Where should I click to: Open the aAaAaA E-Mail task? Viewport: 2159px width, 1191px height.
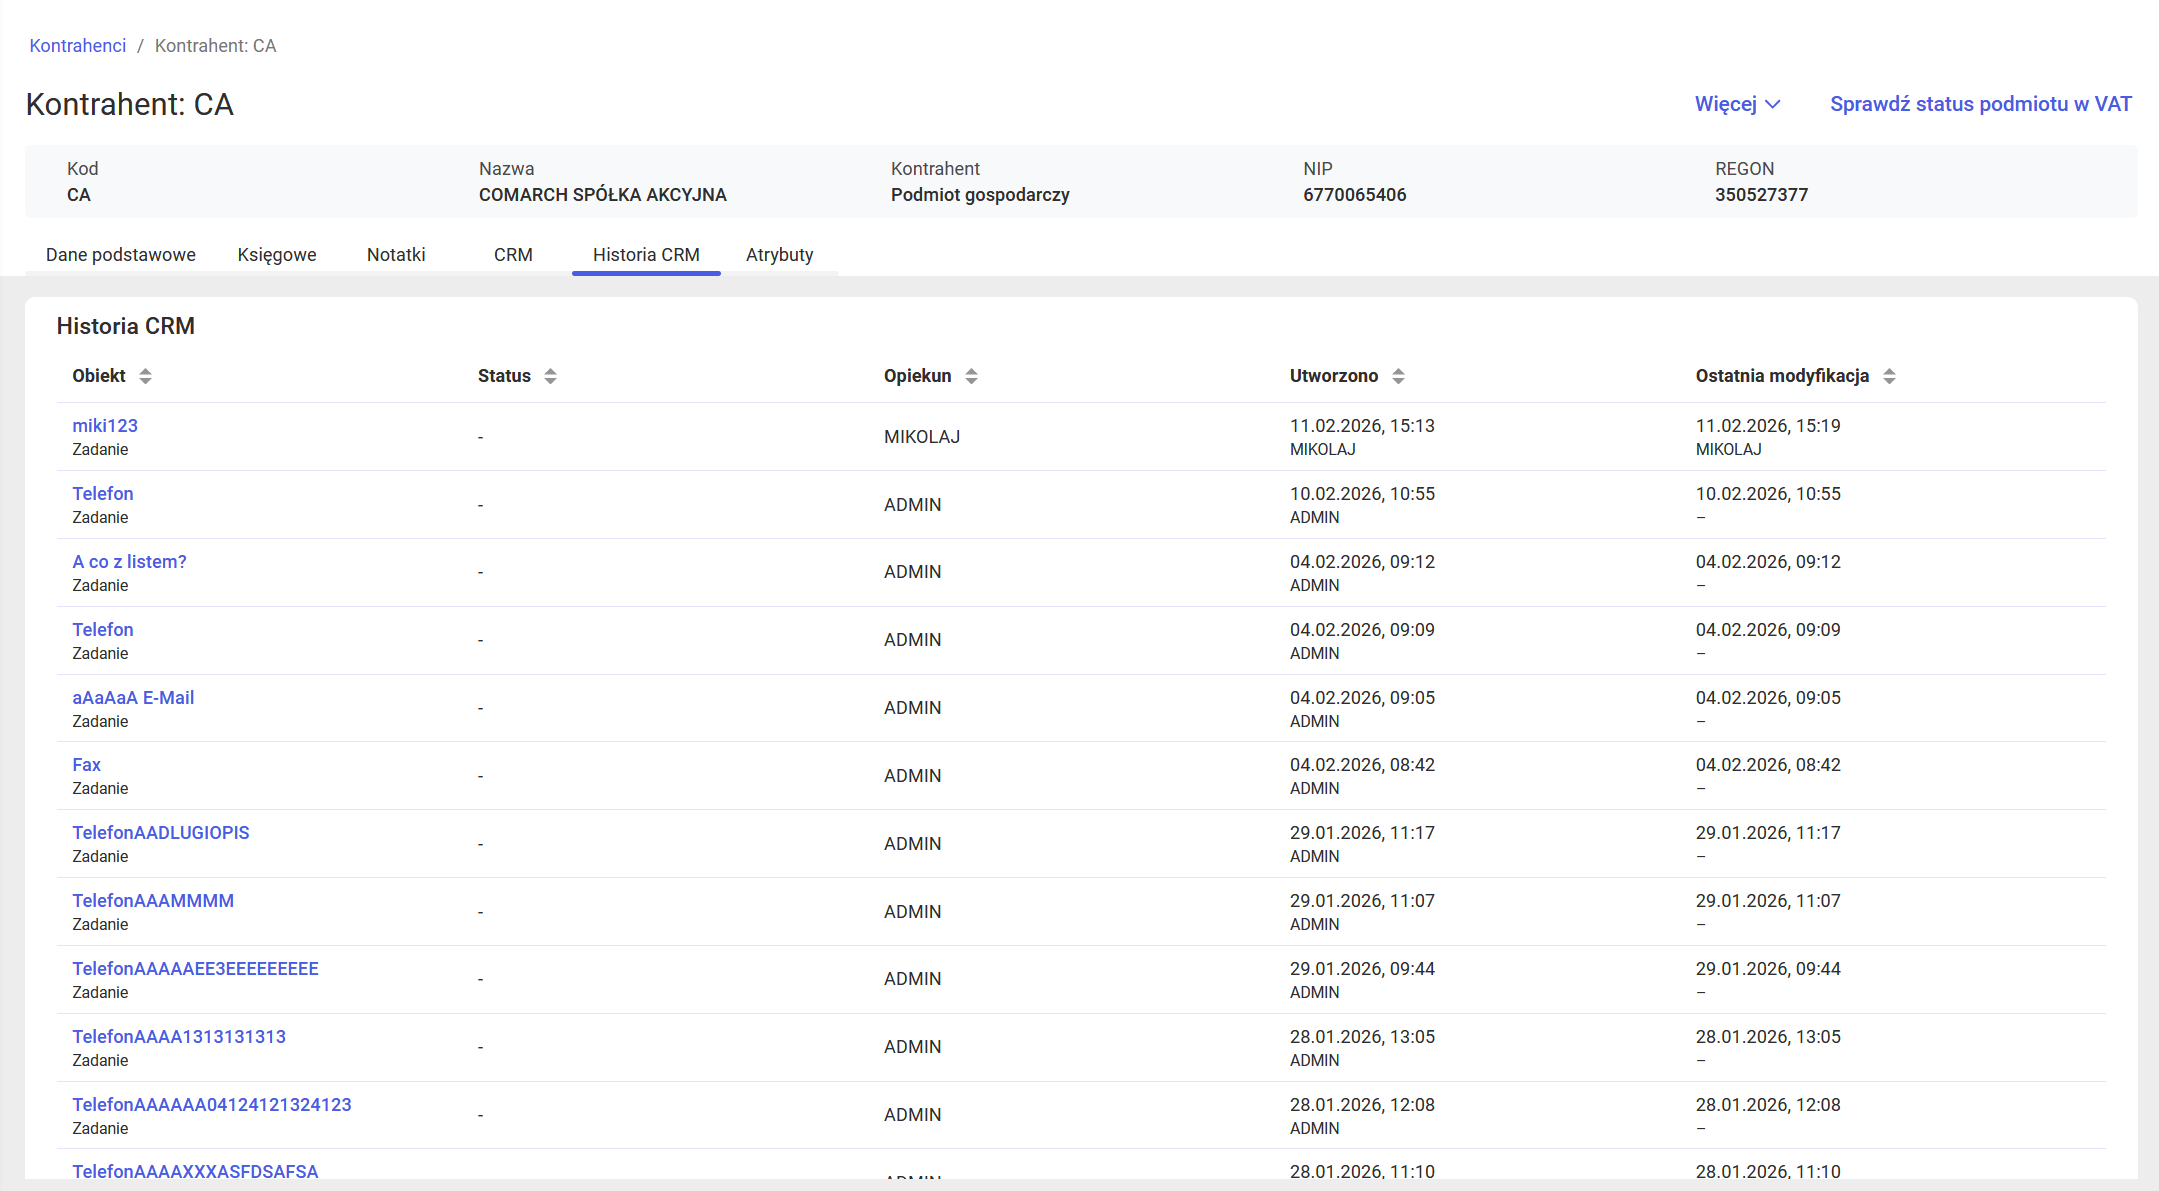tap(133, 697)
